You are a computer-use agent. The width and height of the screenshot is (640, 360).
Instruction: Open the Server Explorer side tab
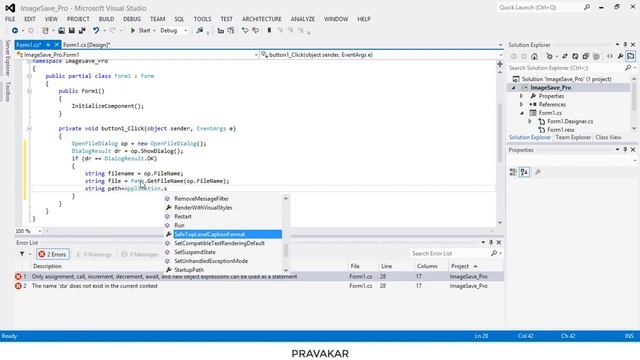(x=7, y=58)
